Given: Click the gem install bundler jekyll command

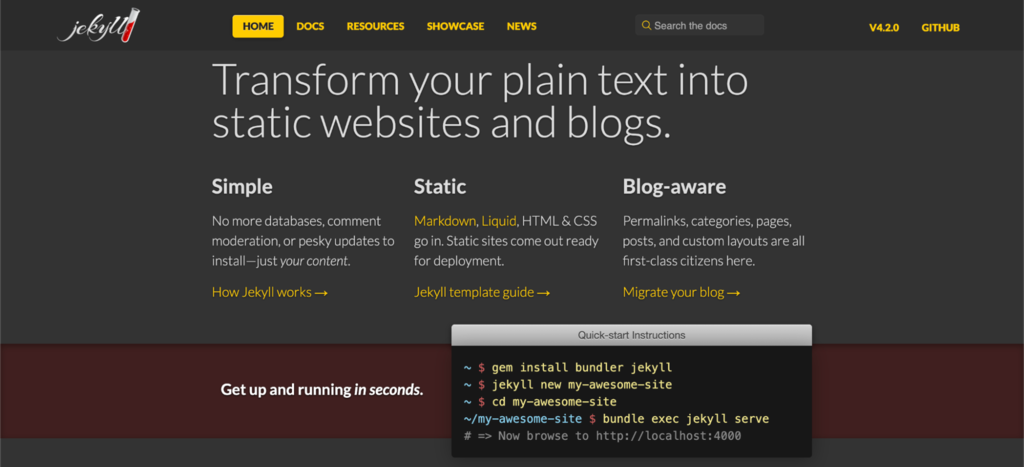Looking at the screenshot, I should (x=581, y=367).
